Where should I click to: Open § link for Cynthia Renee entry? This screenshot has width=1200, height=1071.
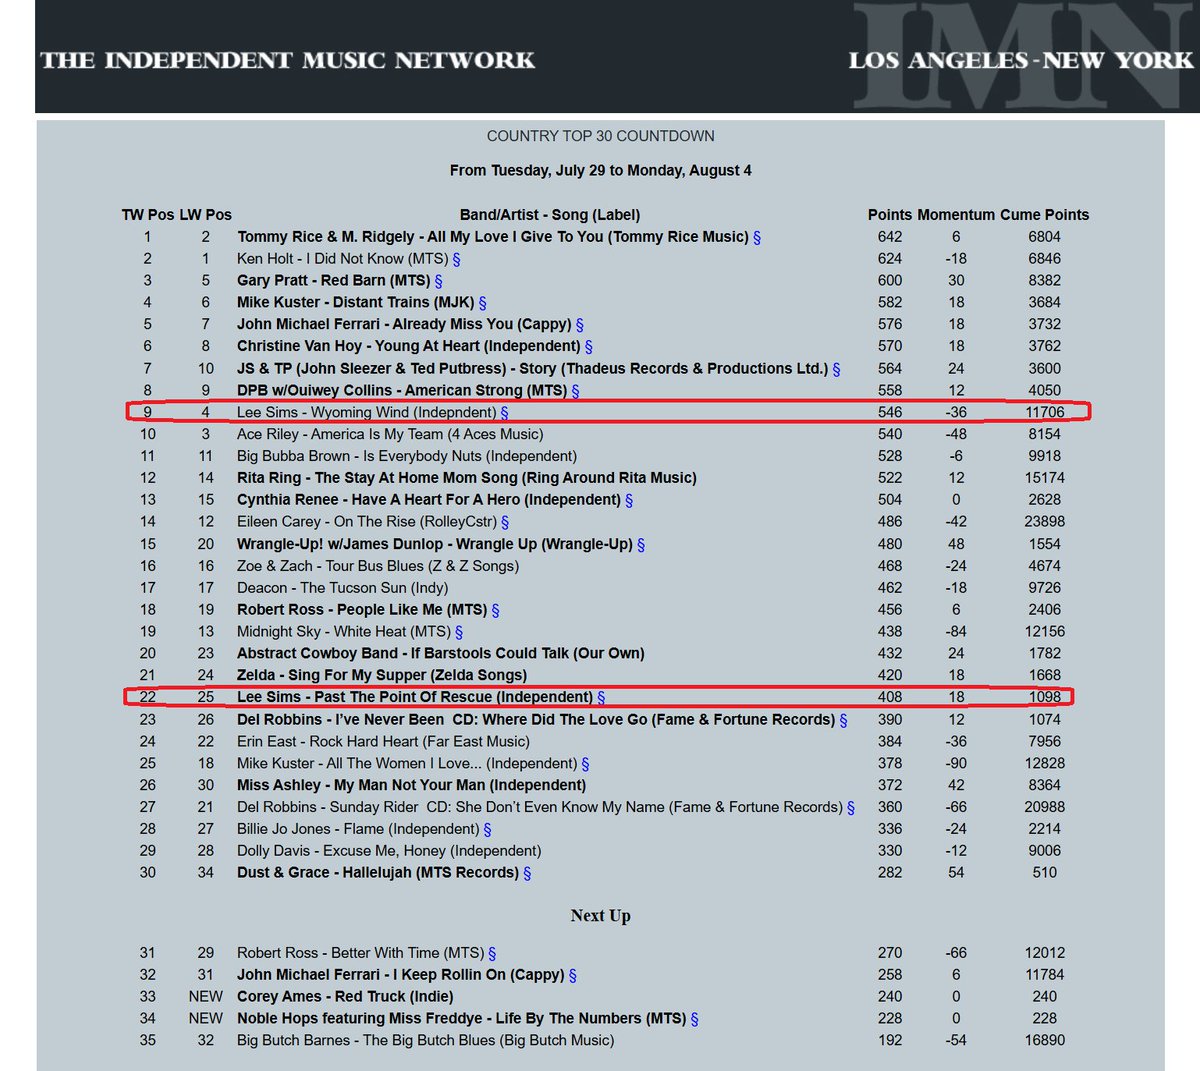pos(629,500)
